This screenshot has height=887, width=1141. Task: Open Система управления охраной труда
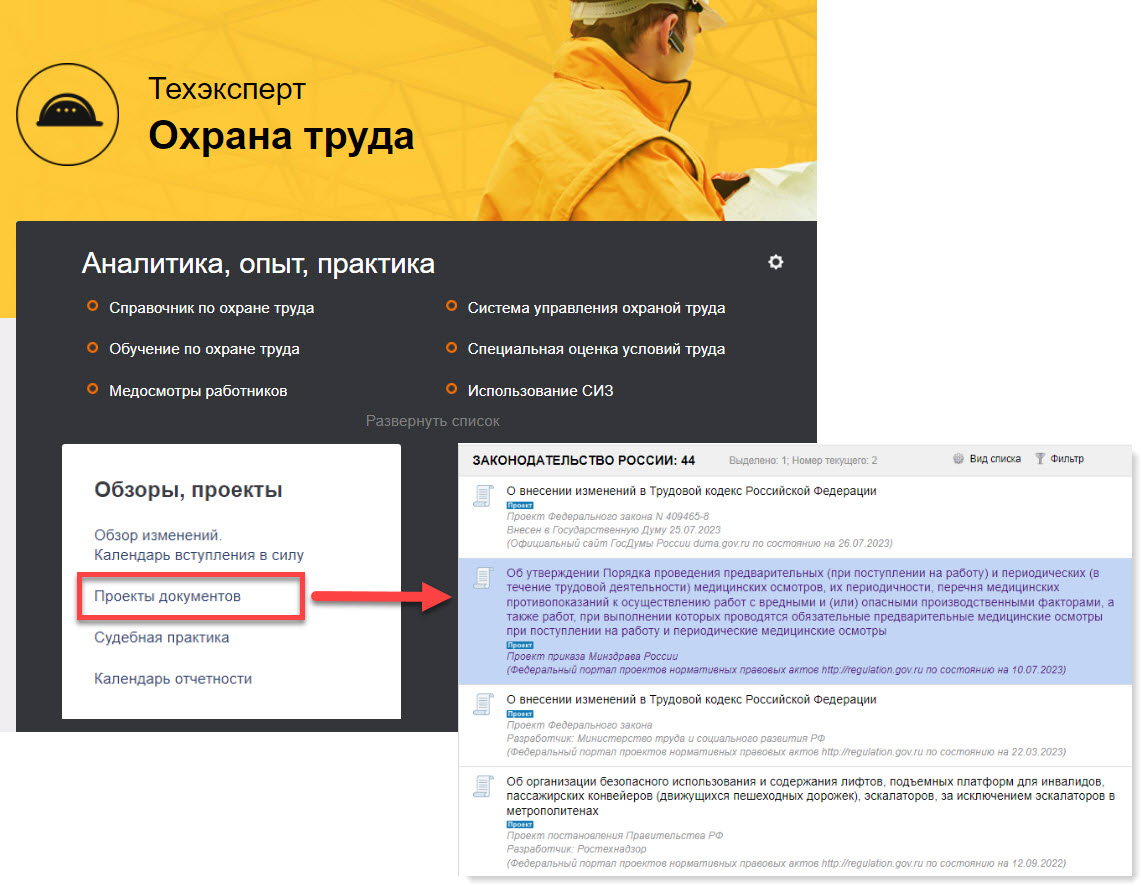click(x=596, y=308)
